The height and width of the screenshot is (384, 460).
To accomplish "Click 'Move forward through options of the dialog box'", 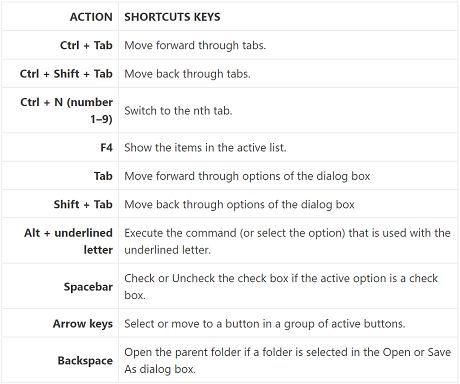I will tap(247, 176).
